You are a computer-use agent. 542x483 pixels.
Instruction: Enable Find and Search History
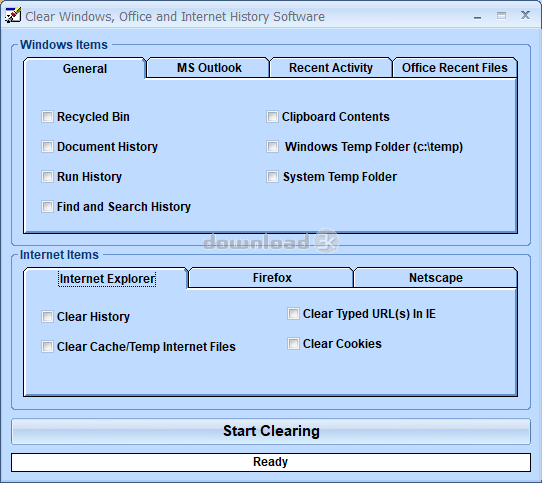click(47, 207)
